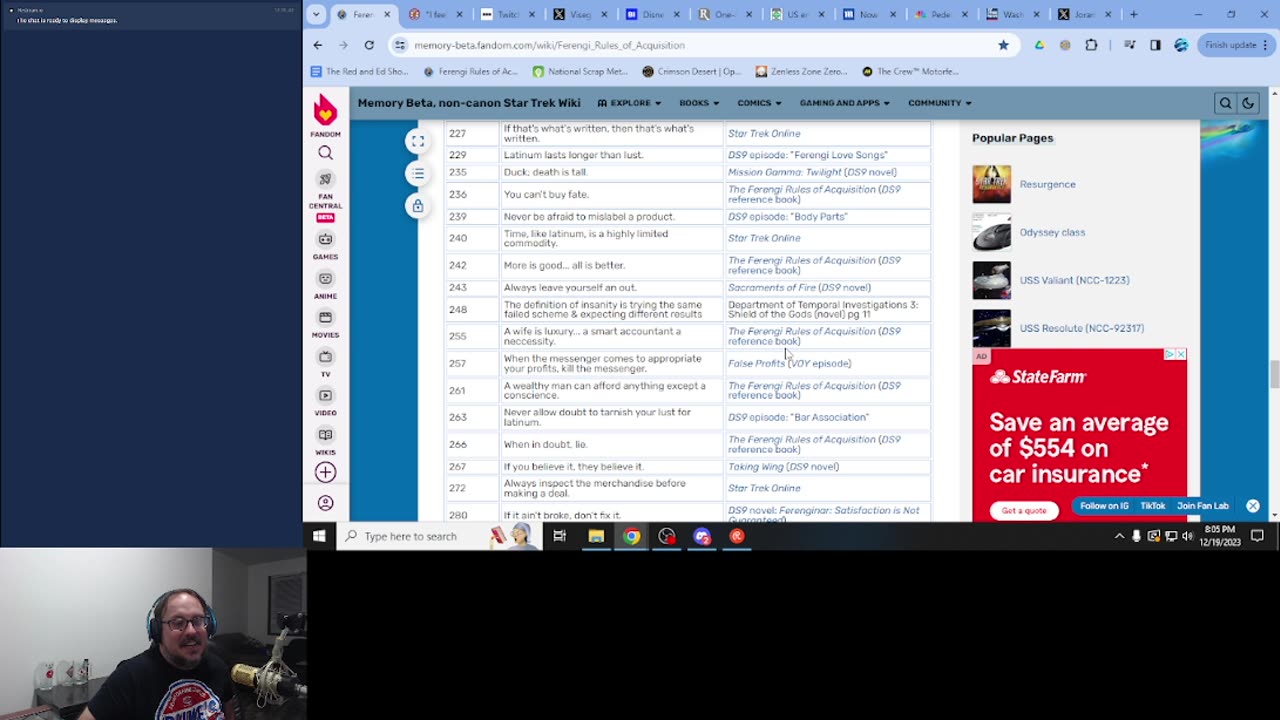Open 'Crimson Desert' bookmark

(691, 71)
